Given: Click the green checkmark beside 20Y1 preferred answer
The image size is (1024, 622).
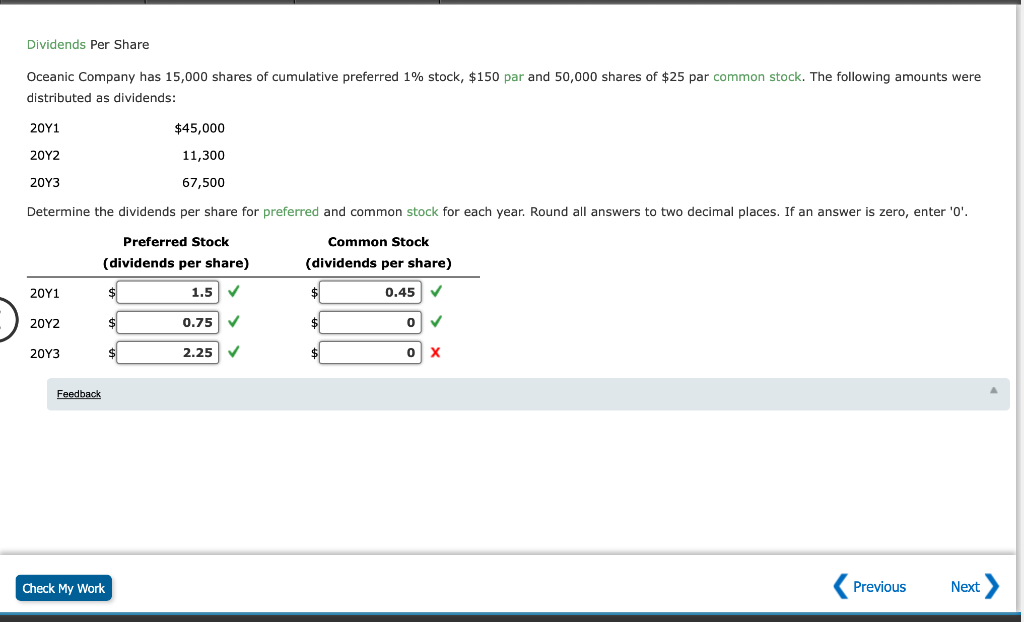Looking at the screenshot, I should [x=233, y=292].
